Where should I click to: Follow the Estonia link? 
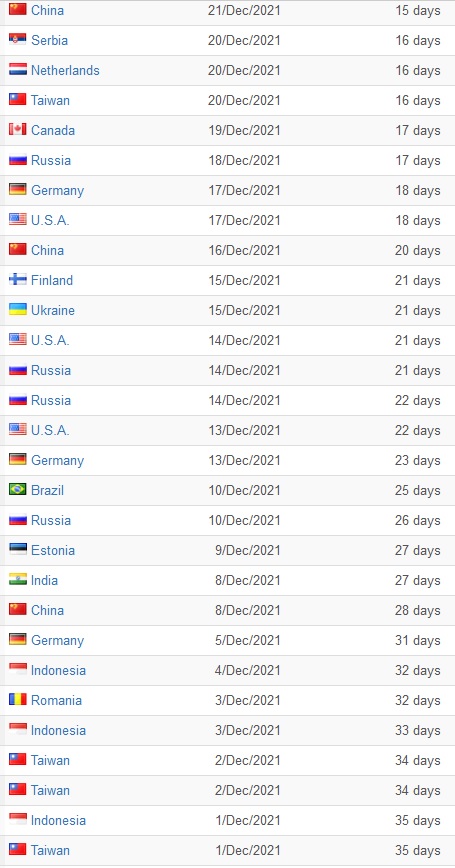pos(53,550)
